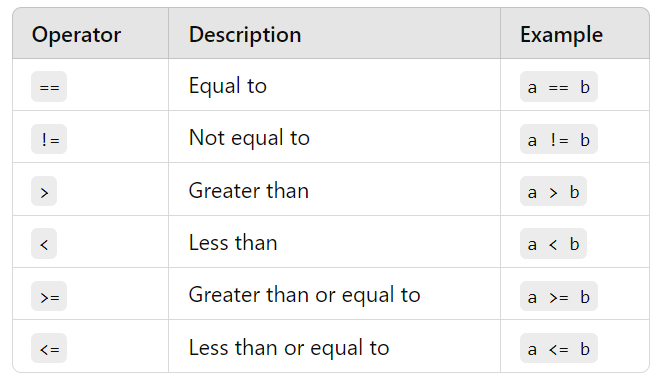Select the 'Not equal to' description
Image resolution: width=661 pixels, height=379 pixels.
coord(249,138)
